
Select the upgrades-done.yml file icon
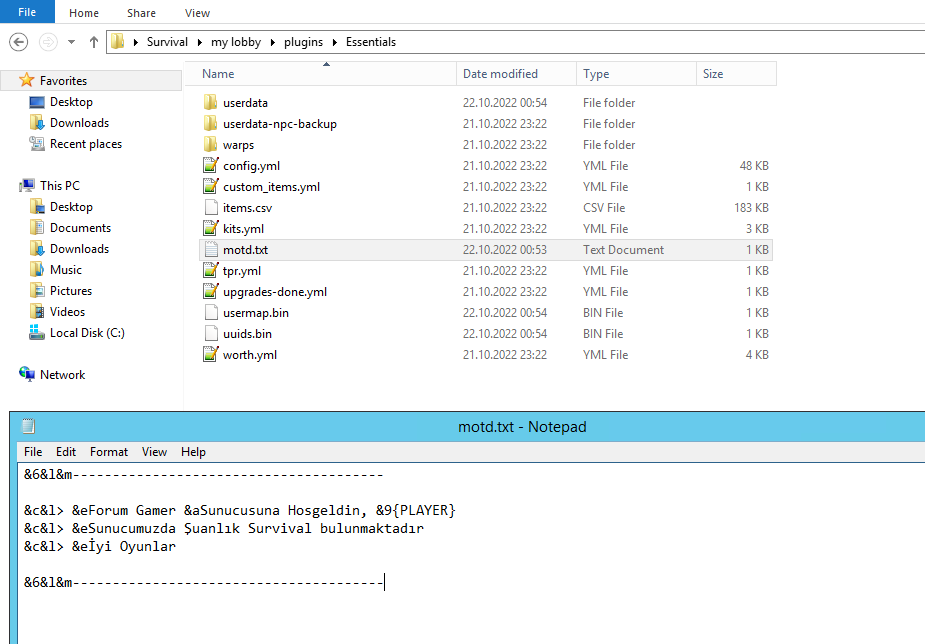coord(210,291)
